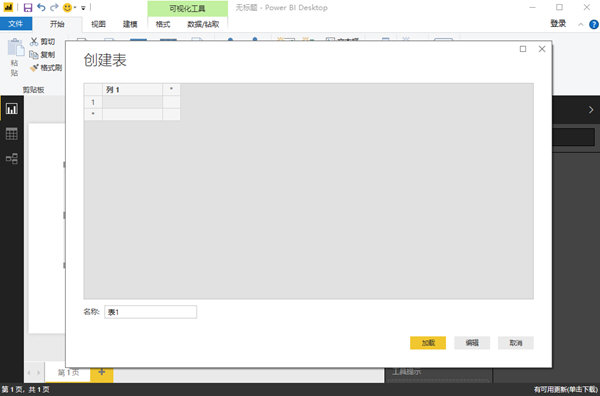Select the 列 1 column header
Screen dimensions: 600x396
click(x=132, y=90)
